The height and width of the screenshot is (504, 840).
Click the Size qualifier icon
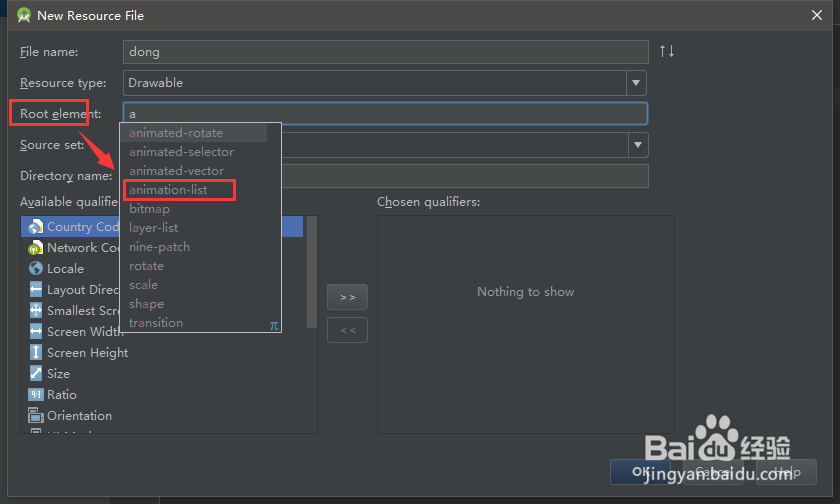coord(36,373)
